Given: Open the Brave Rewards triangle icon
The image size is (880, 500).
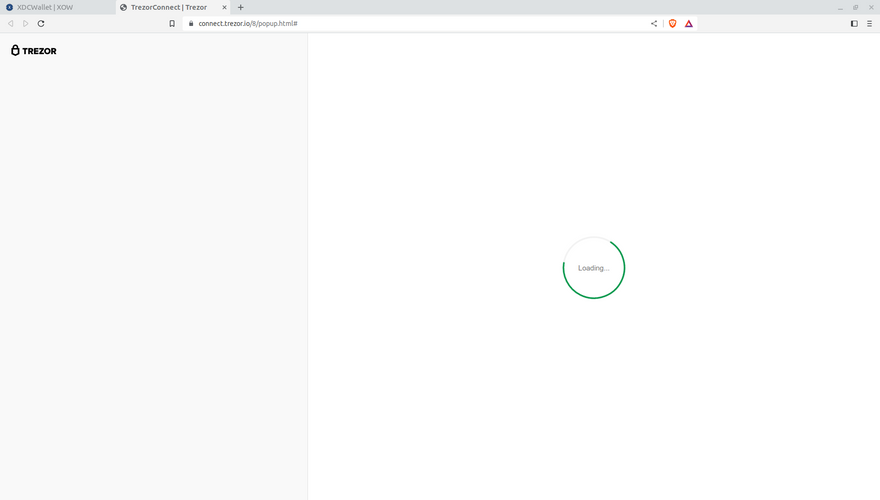Looking at the screenshot, I should pos(689,23).
